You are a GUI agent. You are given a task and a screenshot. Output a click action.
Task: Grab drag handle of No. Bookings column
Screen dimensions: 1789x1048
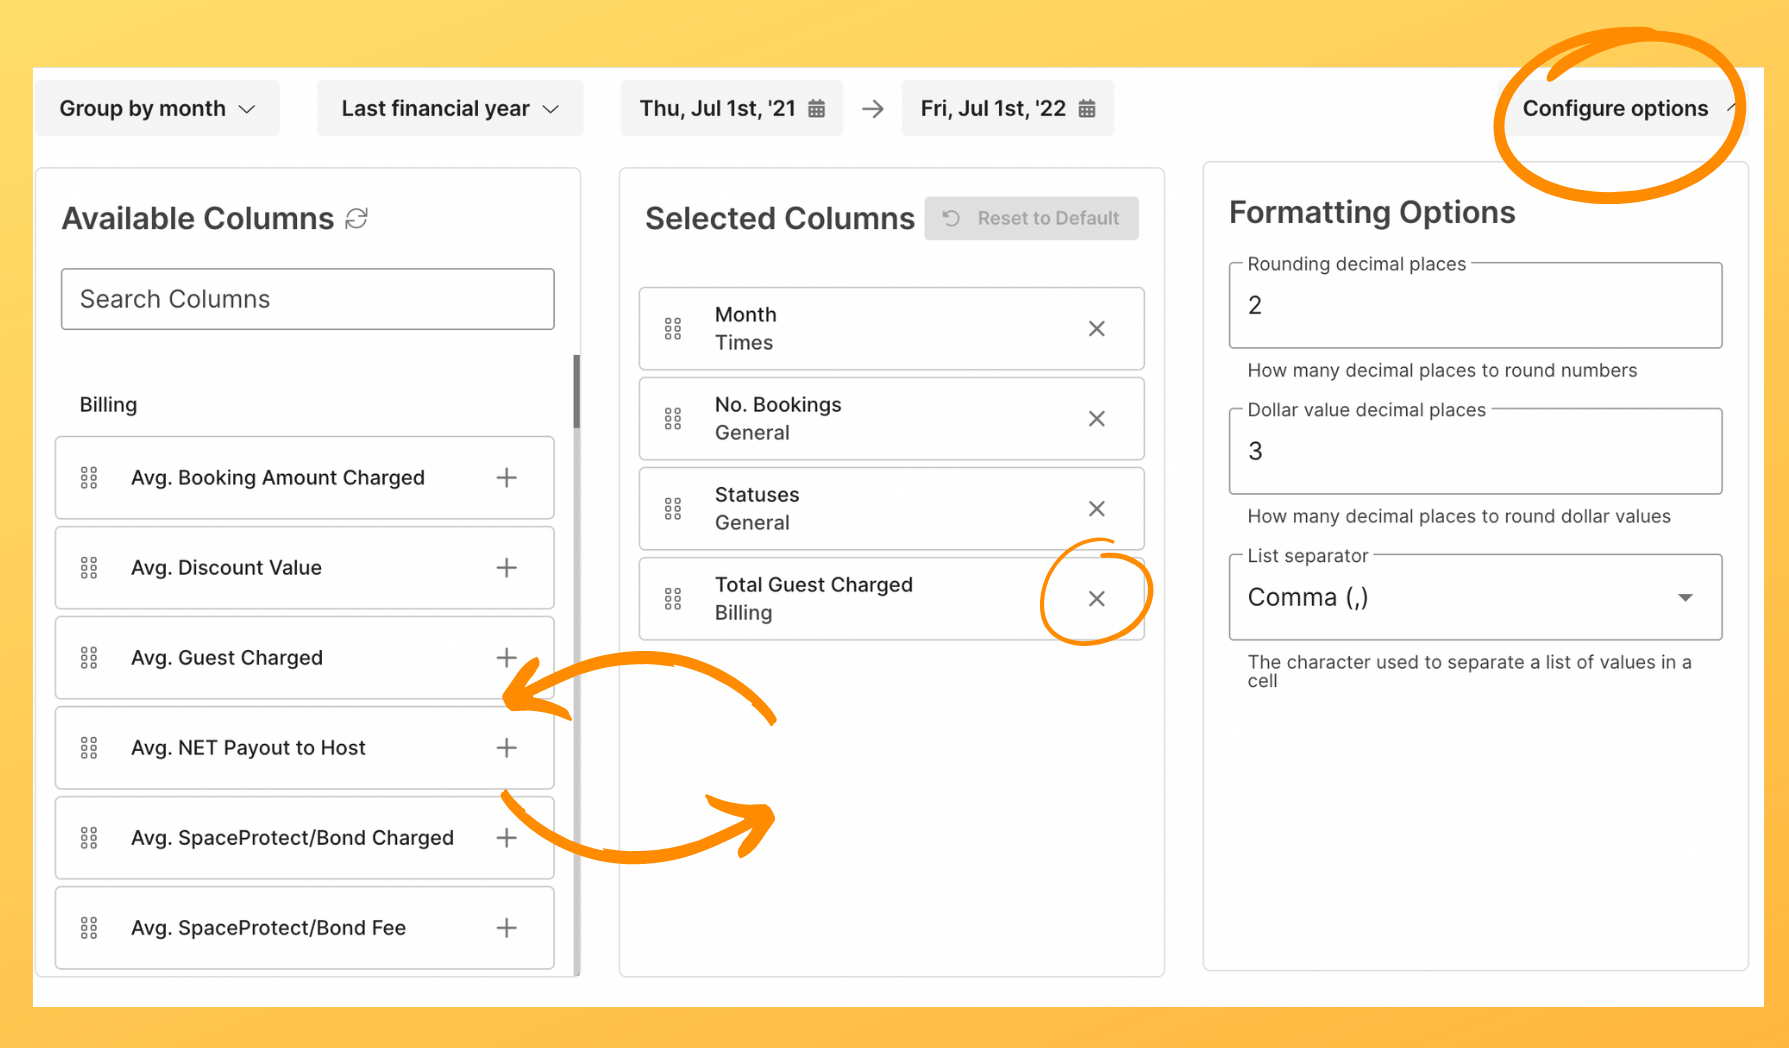pos(673,419)
